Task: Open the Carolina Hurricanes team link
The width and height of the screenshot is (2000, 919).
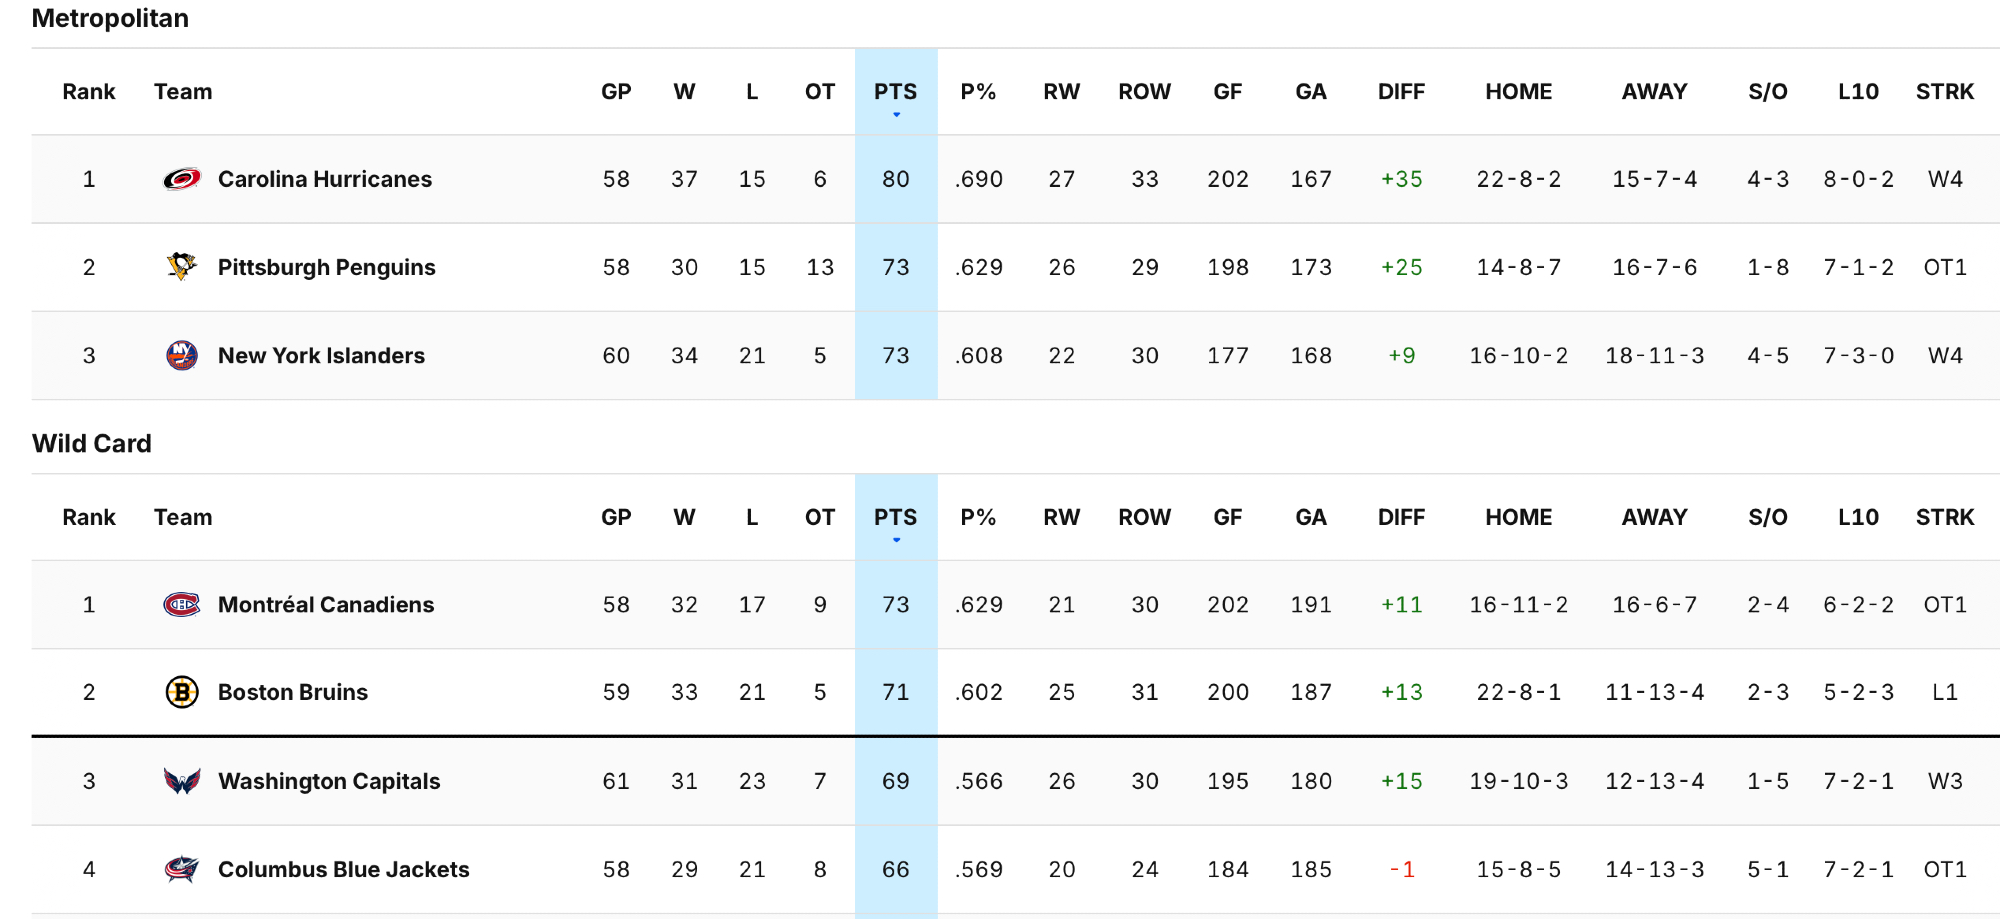Action: [x=325, y=180]
